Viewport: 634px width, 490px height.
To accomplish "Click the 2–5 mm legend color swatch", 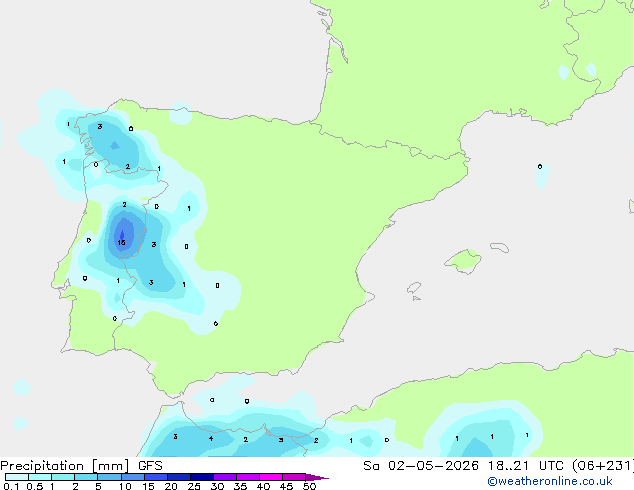I will click(x=86, y=477).
